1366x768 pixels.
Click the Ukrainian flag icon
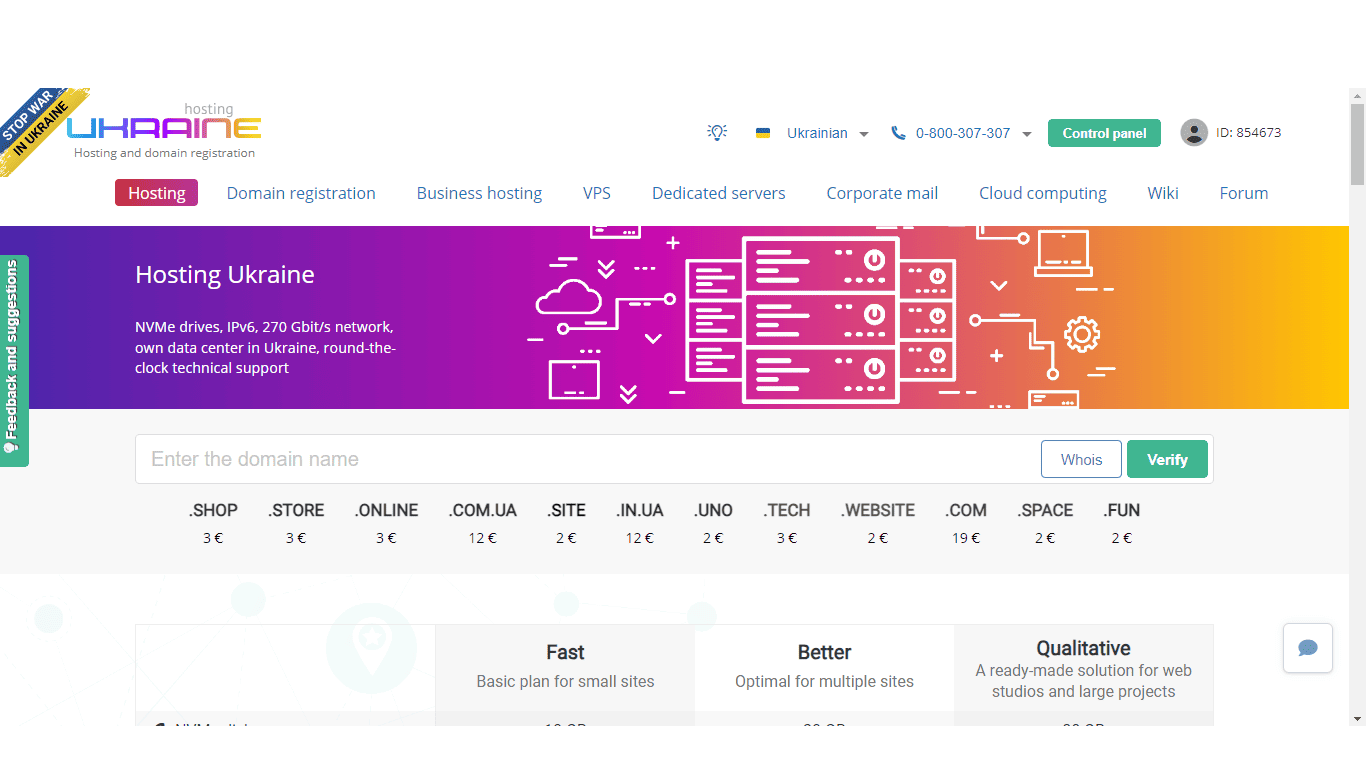pyautogui.click(x=763, y=133)
